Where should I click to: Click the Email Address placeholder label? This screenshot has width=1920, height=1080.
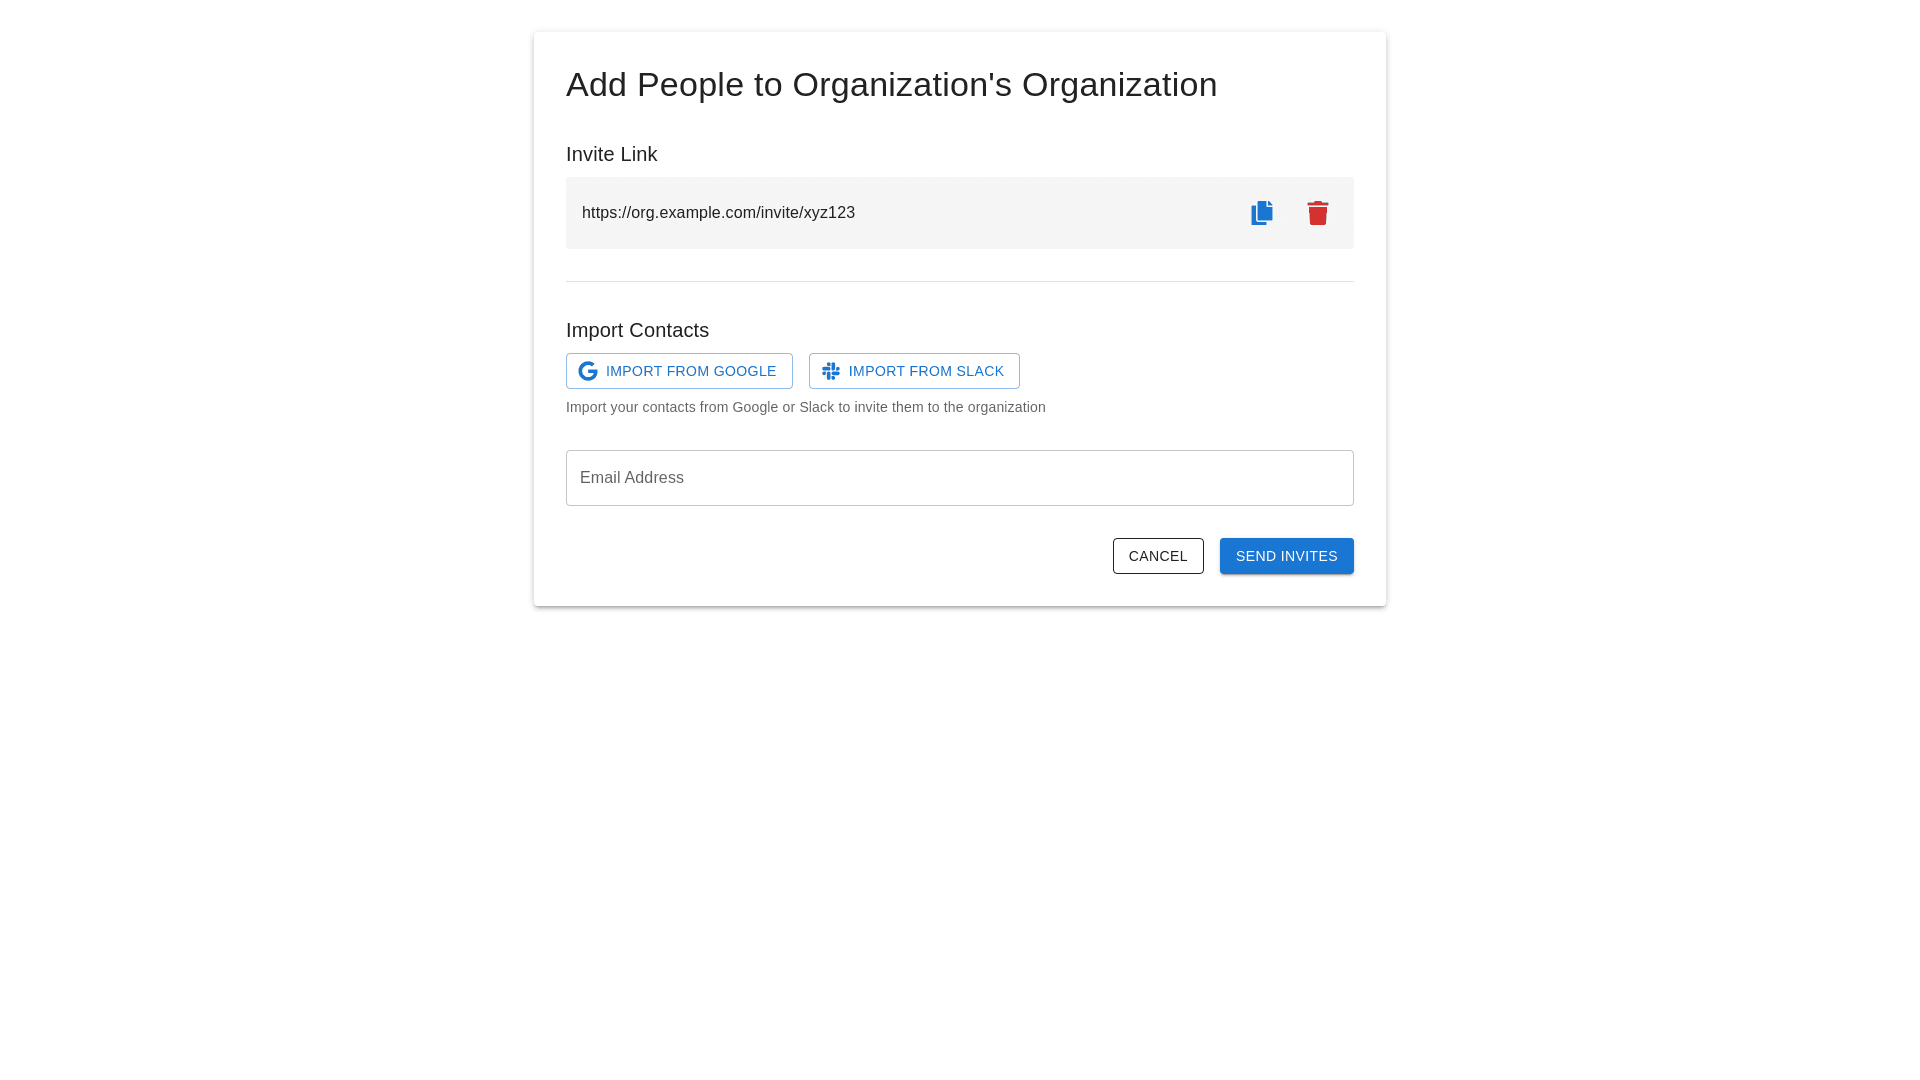click(x=632, y=478)
